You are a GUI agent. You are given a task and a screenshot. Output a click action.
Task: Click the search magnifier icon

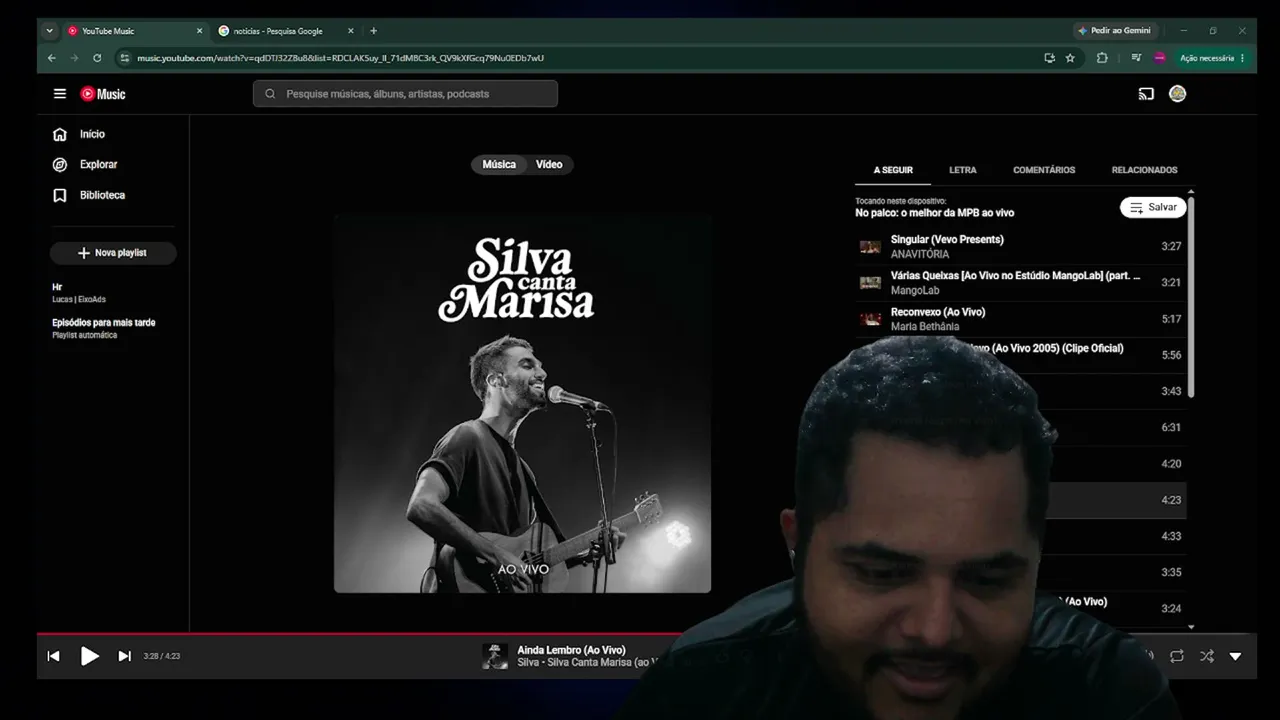point(270,94)
